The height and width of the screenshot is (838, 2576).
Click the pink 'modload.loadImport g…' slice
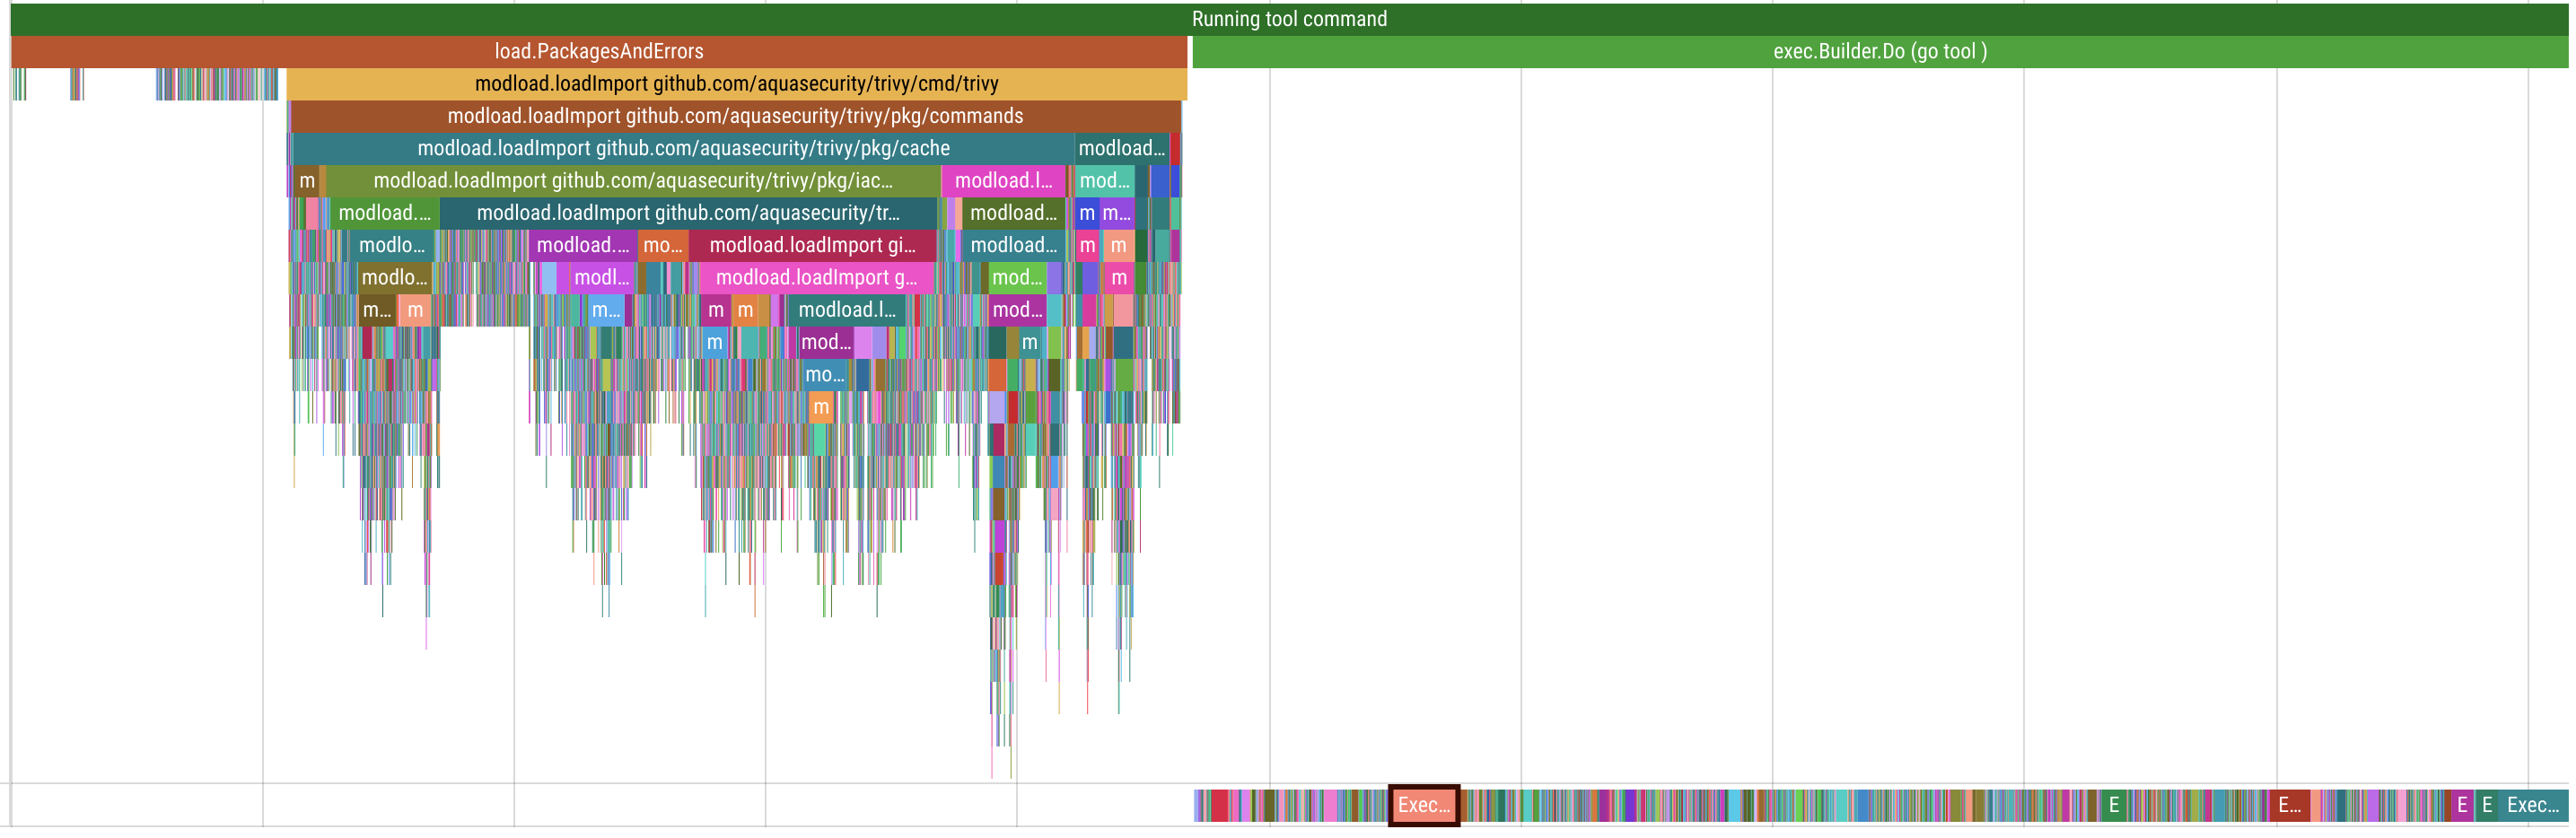coord(816,277)
